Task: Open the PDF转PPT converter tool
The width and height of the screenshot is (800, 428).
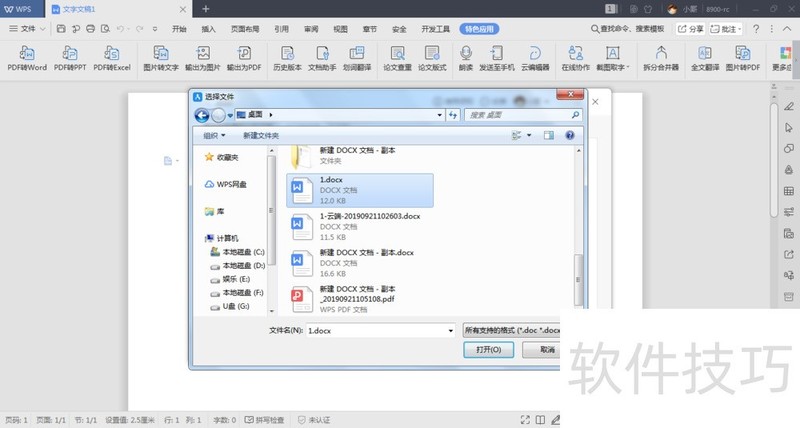Action: pos(70,58)
